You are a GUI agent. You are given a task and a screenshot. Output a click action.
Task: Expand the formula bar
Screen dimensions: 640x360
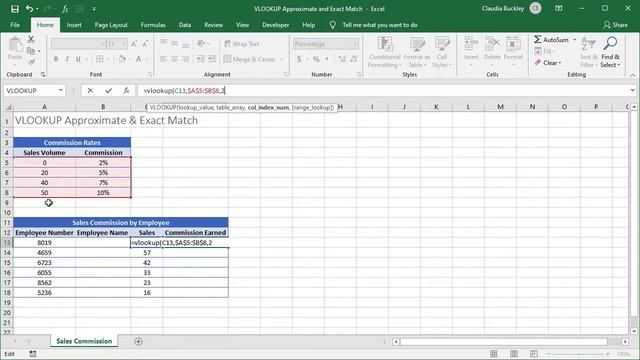coord(633,90)
